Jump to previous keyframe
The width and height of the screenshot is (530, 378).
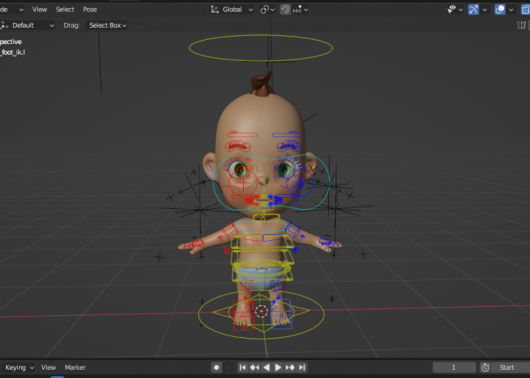pyautogui.click(x=255, y=368)
